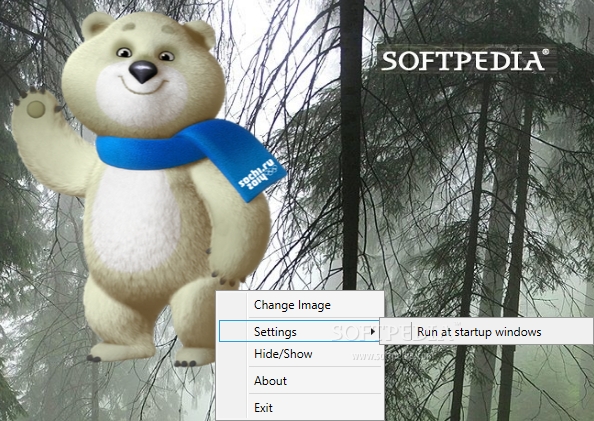Open the About menu entry
Viewport: 594px width, 421px height.
coord(300,380)
